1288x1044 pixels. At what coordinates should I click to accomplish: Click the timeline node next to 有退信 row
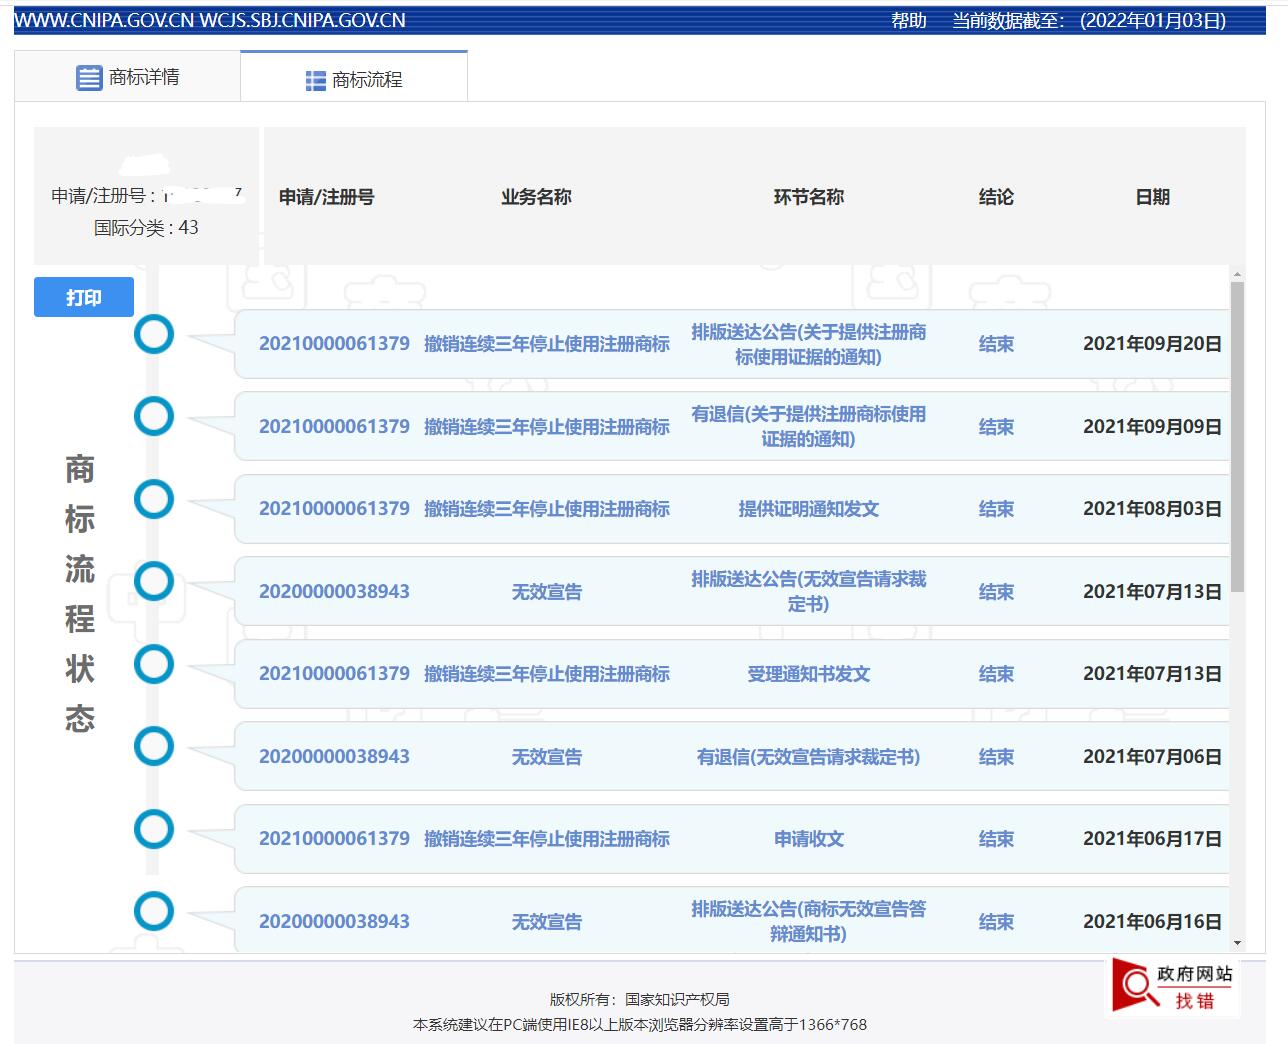point(154,416)
